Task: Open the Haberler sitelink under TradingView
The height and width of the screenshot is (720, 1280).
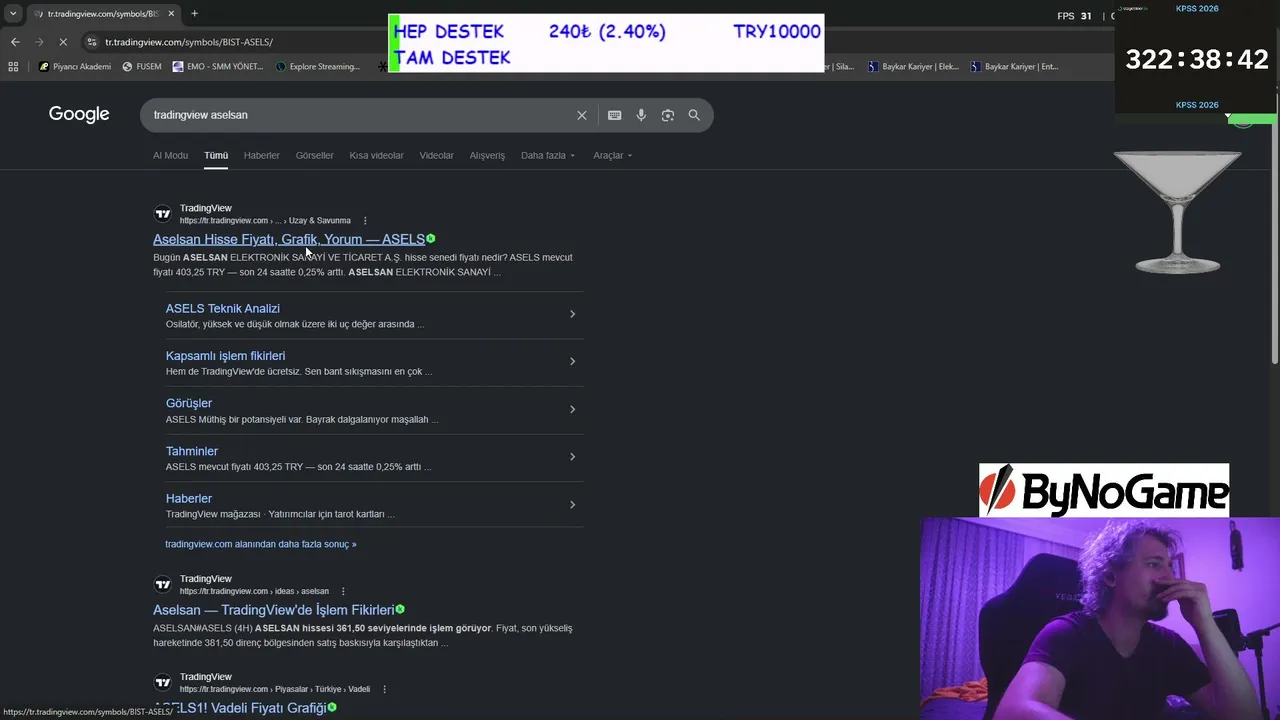Action: point(189,498)
